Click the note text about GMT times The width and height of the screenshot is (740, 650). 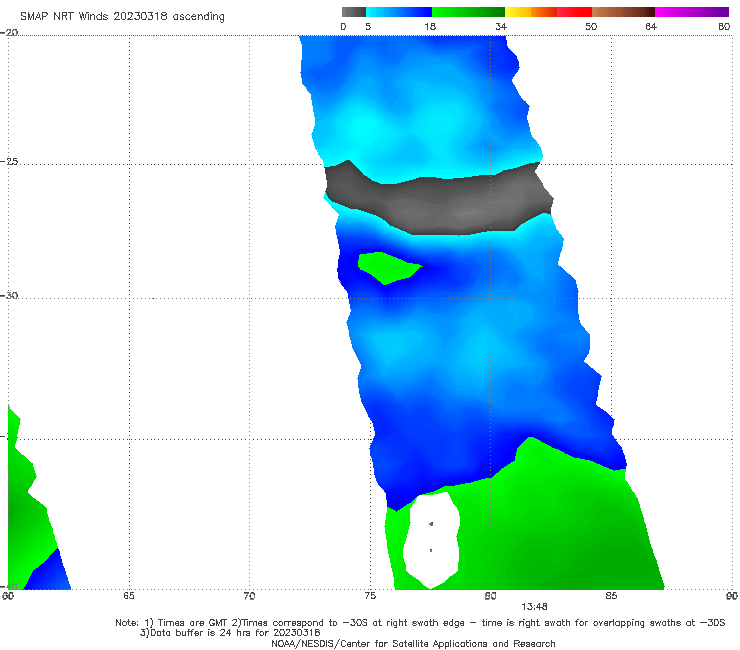coord(420,623)
